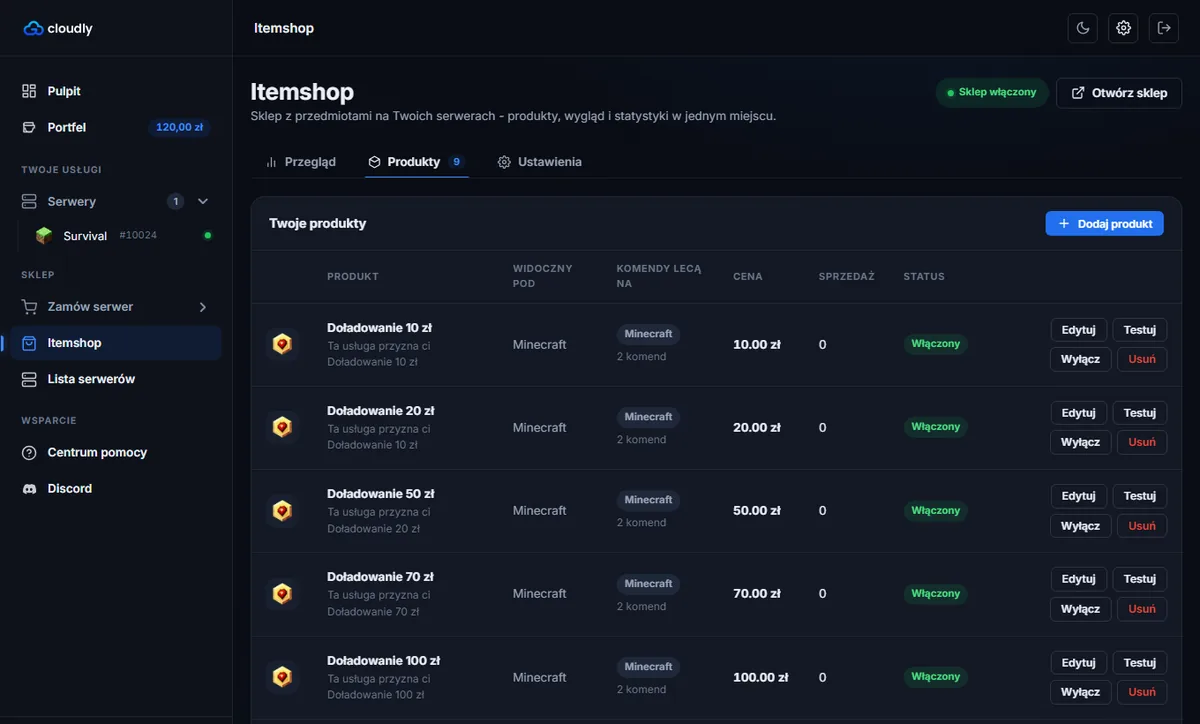Click the Portfel wallet icon
The width and height of the screenshot is (1200, 724).
[29, 127]
